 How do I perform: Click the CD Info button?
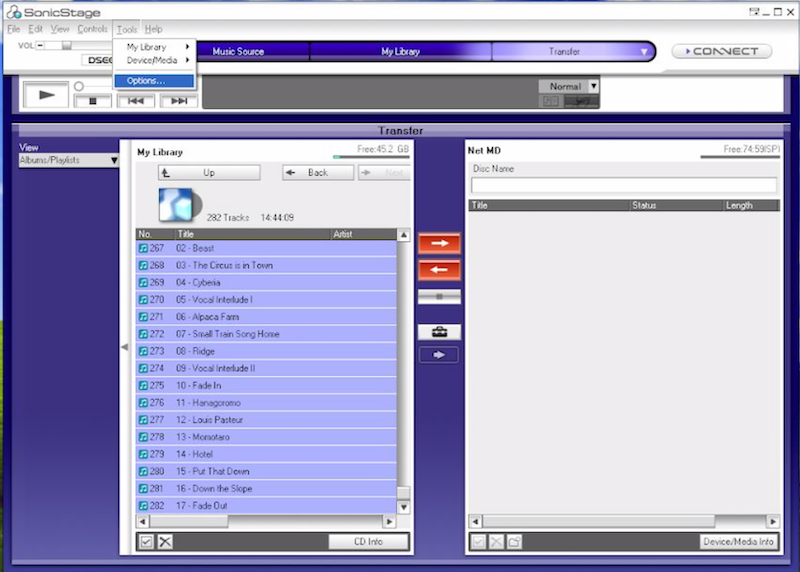369,542
